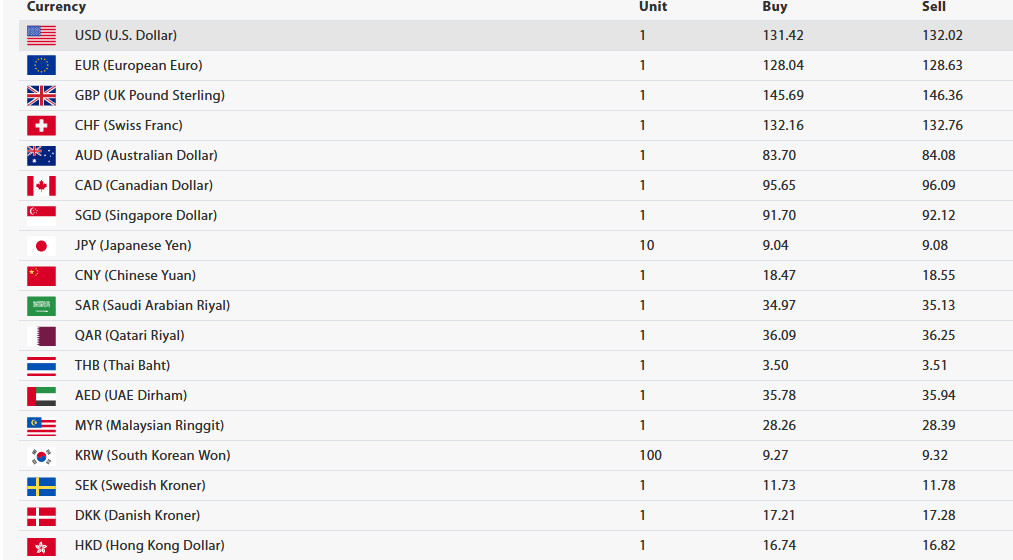The height and width of the screenshot is (560, 1013).
Task: Select the SAR (Saudi Arabian Riyal) label
Action: pos(152,306)
